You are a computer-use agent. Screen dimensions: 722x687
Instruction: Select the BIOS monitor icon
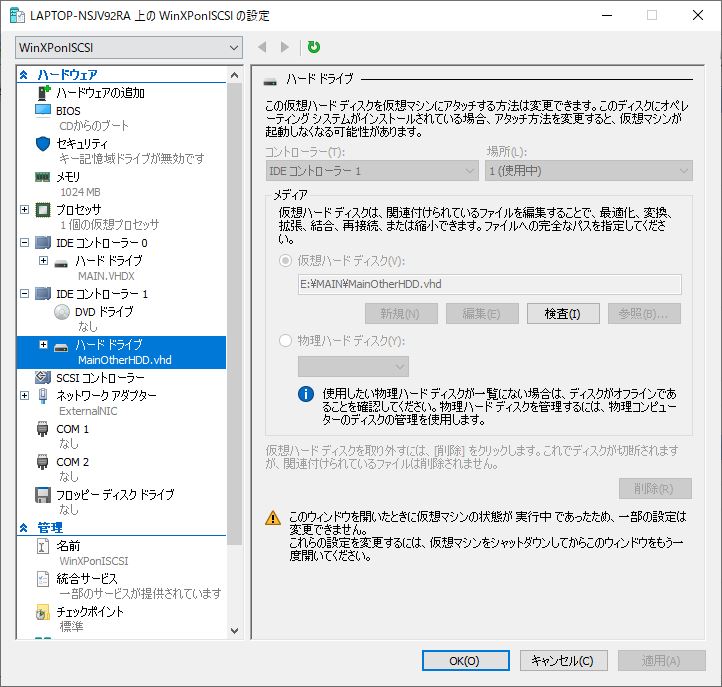pyautogui.click(x=43, y=111)
